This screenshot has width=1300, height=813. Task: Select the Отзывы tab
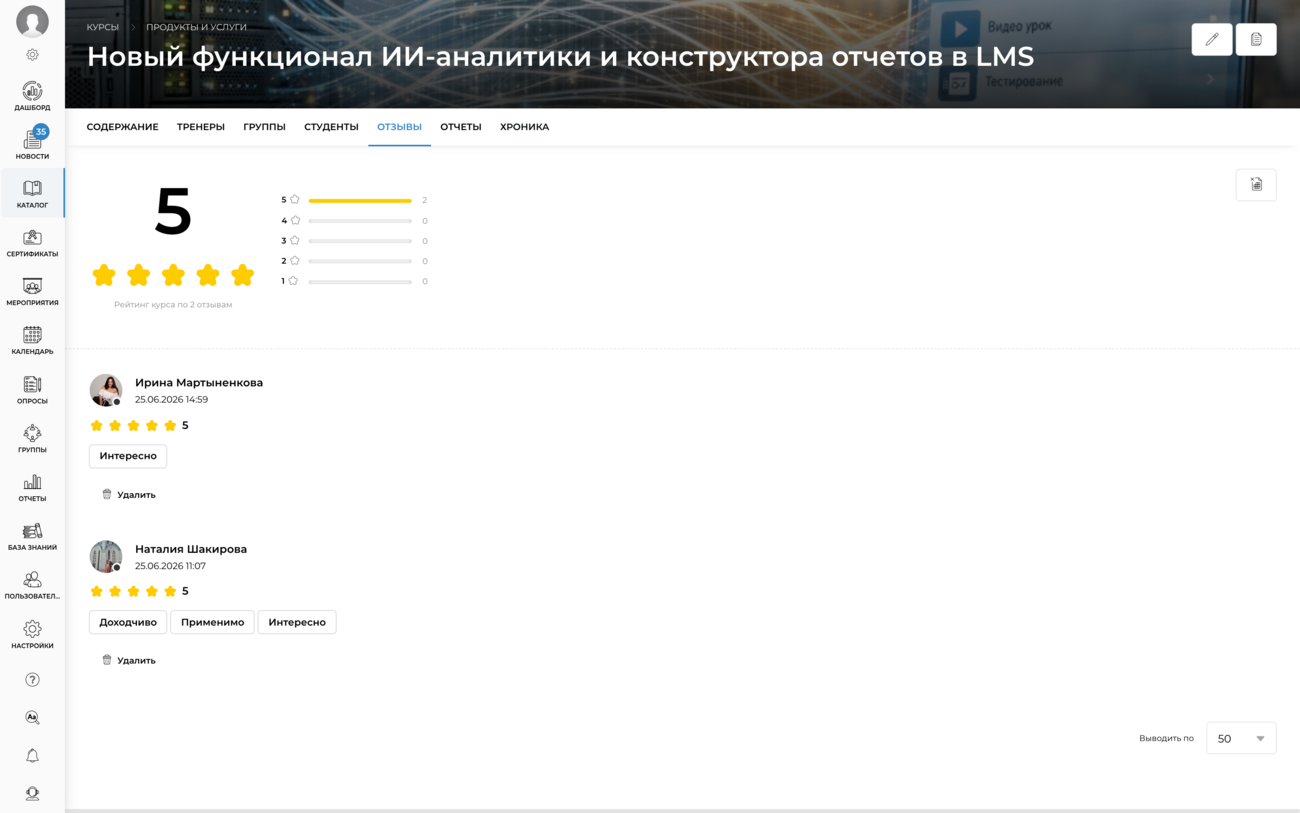coord(399,127)
